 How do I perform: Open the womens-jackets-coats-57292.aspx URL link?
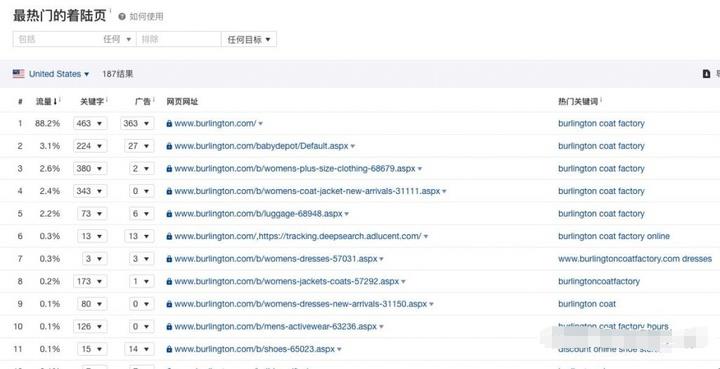click(x=287, y=281)
